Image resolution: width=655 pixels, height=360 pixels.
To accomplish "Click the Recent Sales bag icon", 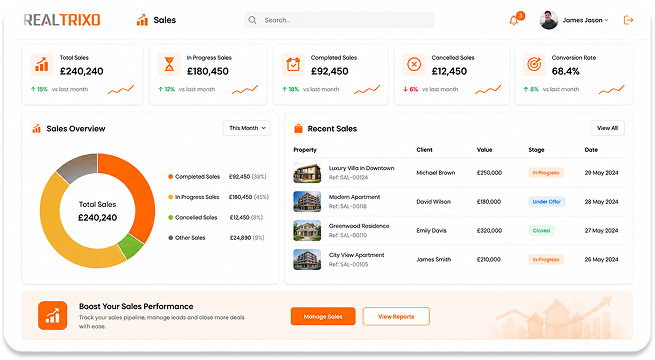I will coord(298,129).
